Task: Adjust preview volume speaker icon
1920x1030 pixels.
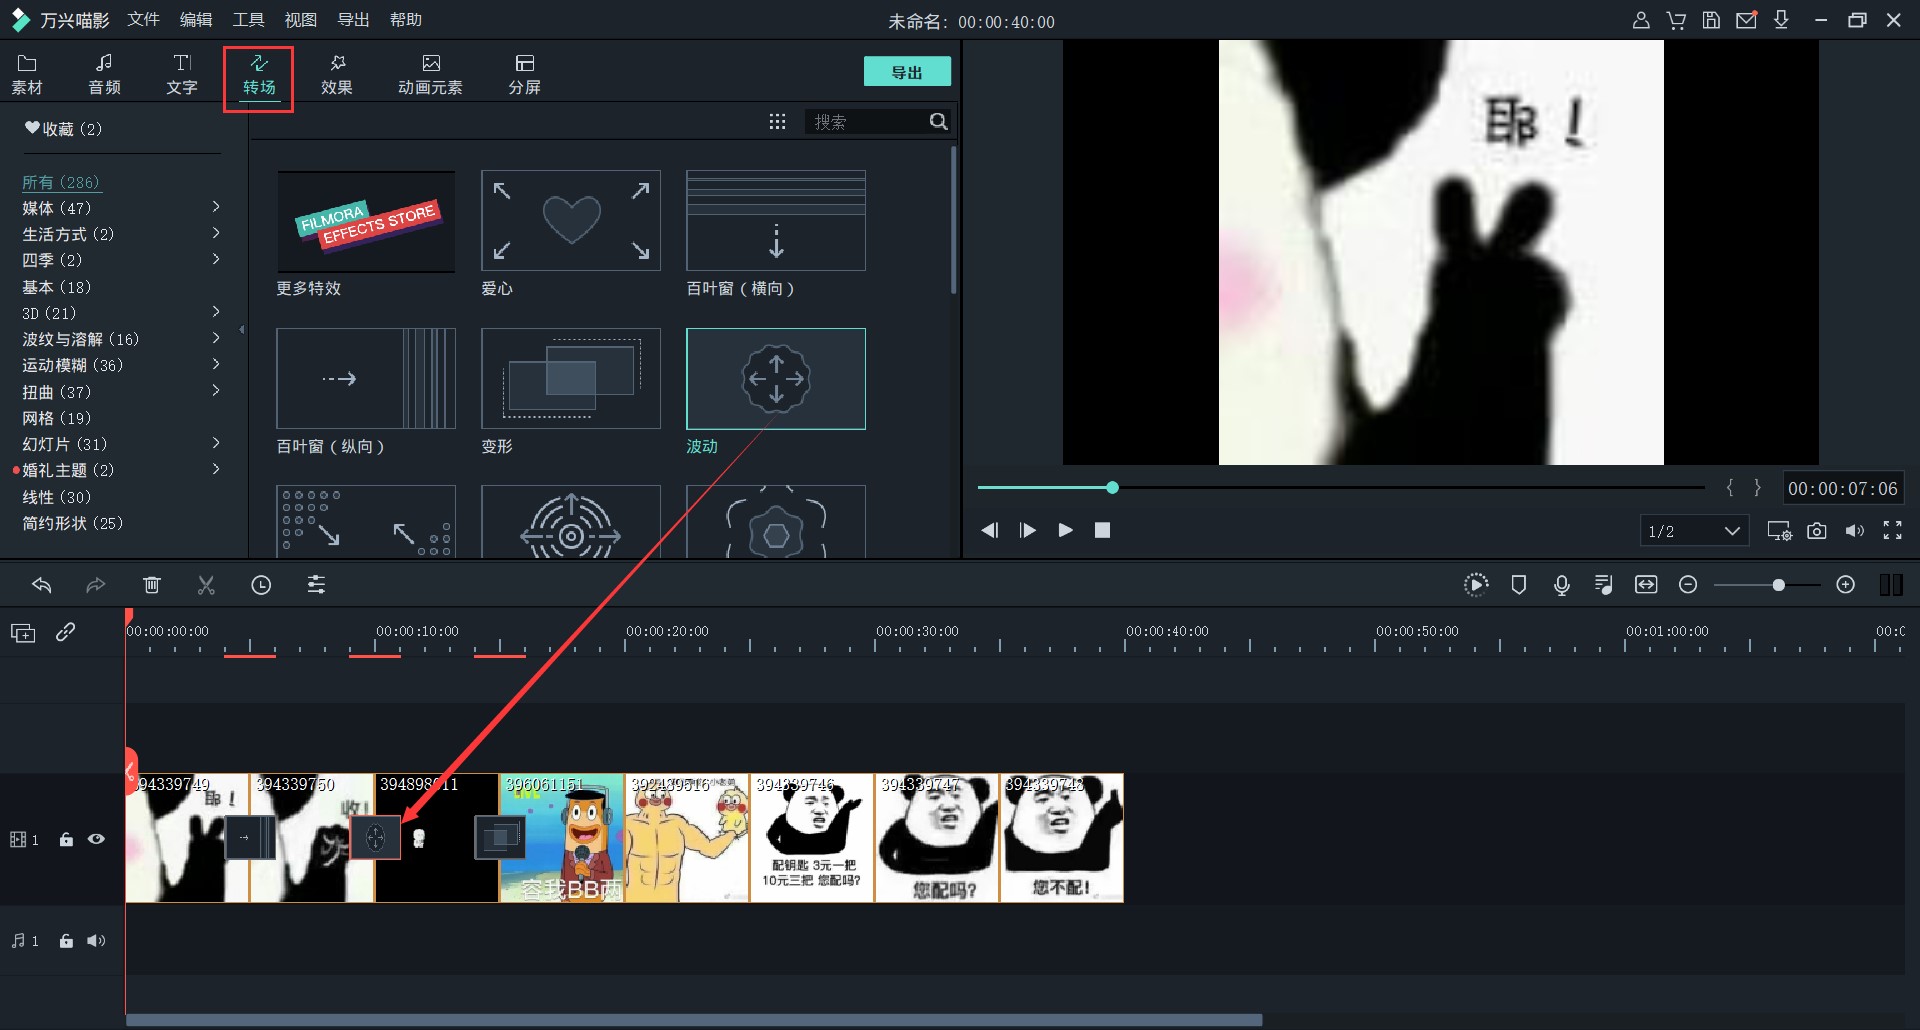Action: click(1855, 531)
